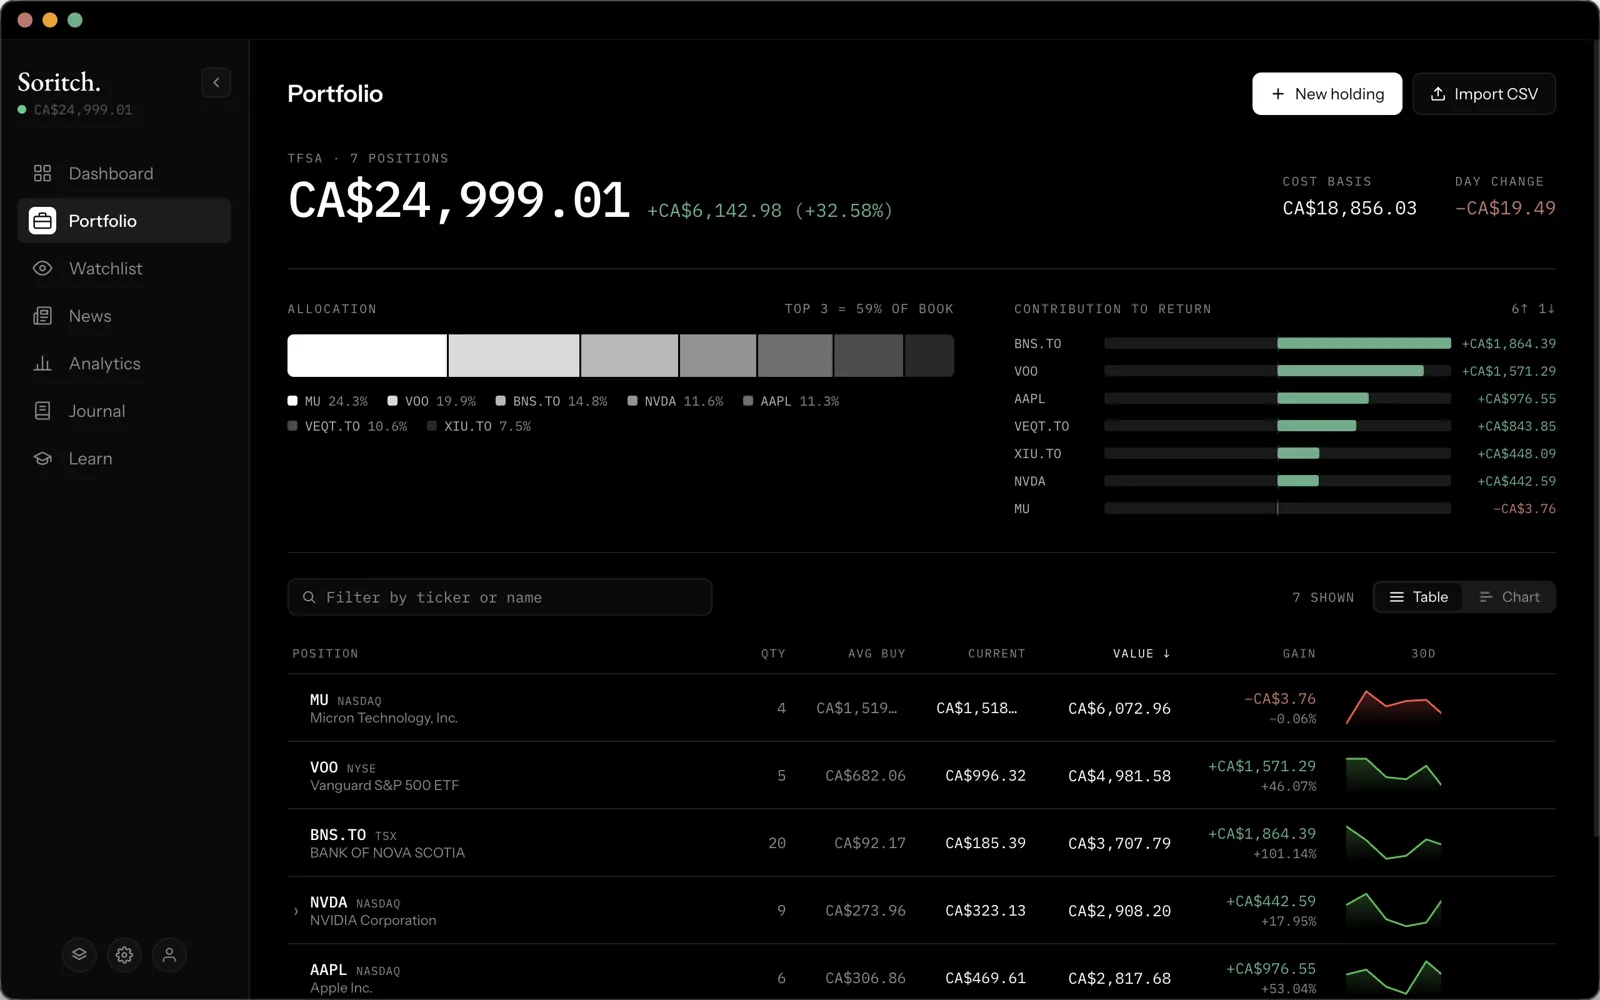Click the XIU.TO 7.5% legend entry
1600x1000 pixels.
pos(479,426)
